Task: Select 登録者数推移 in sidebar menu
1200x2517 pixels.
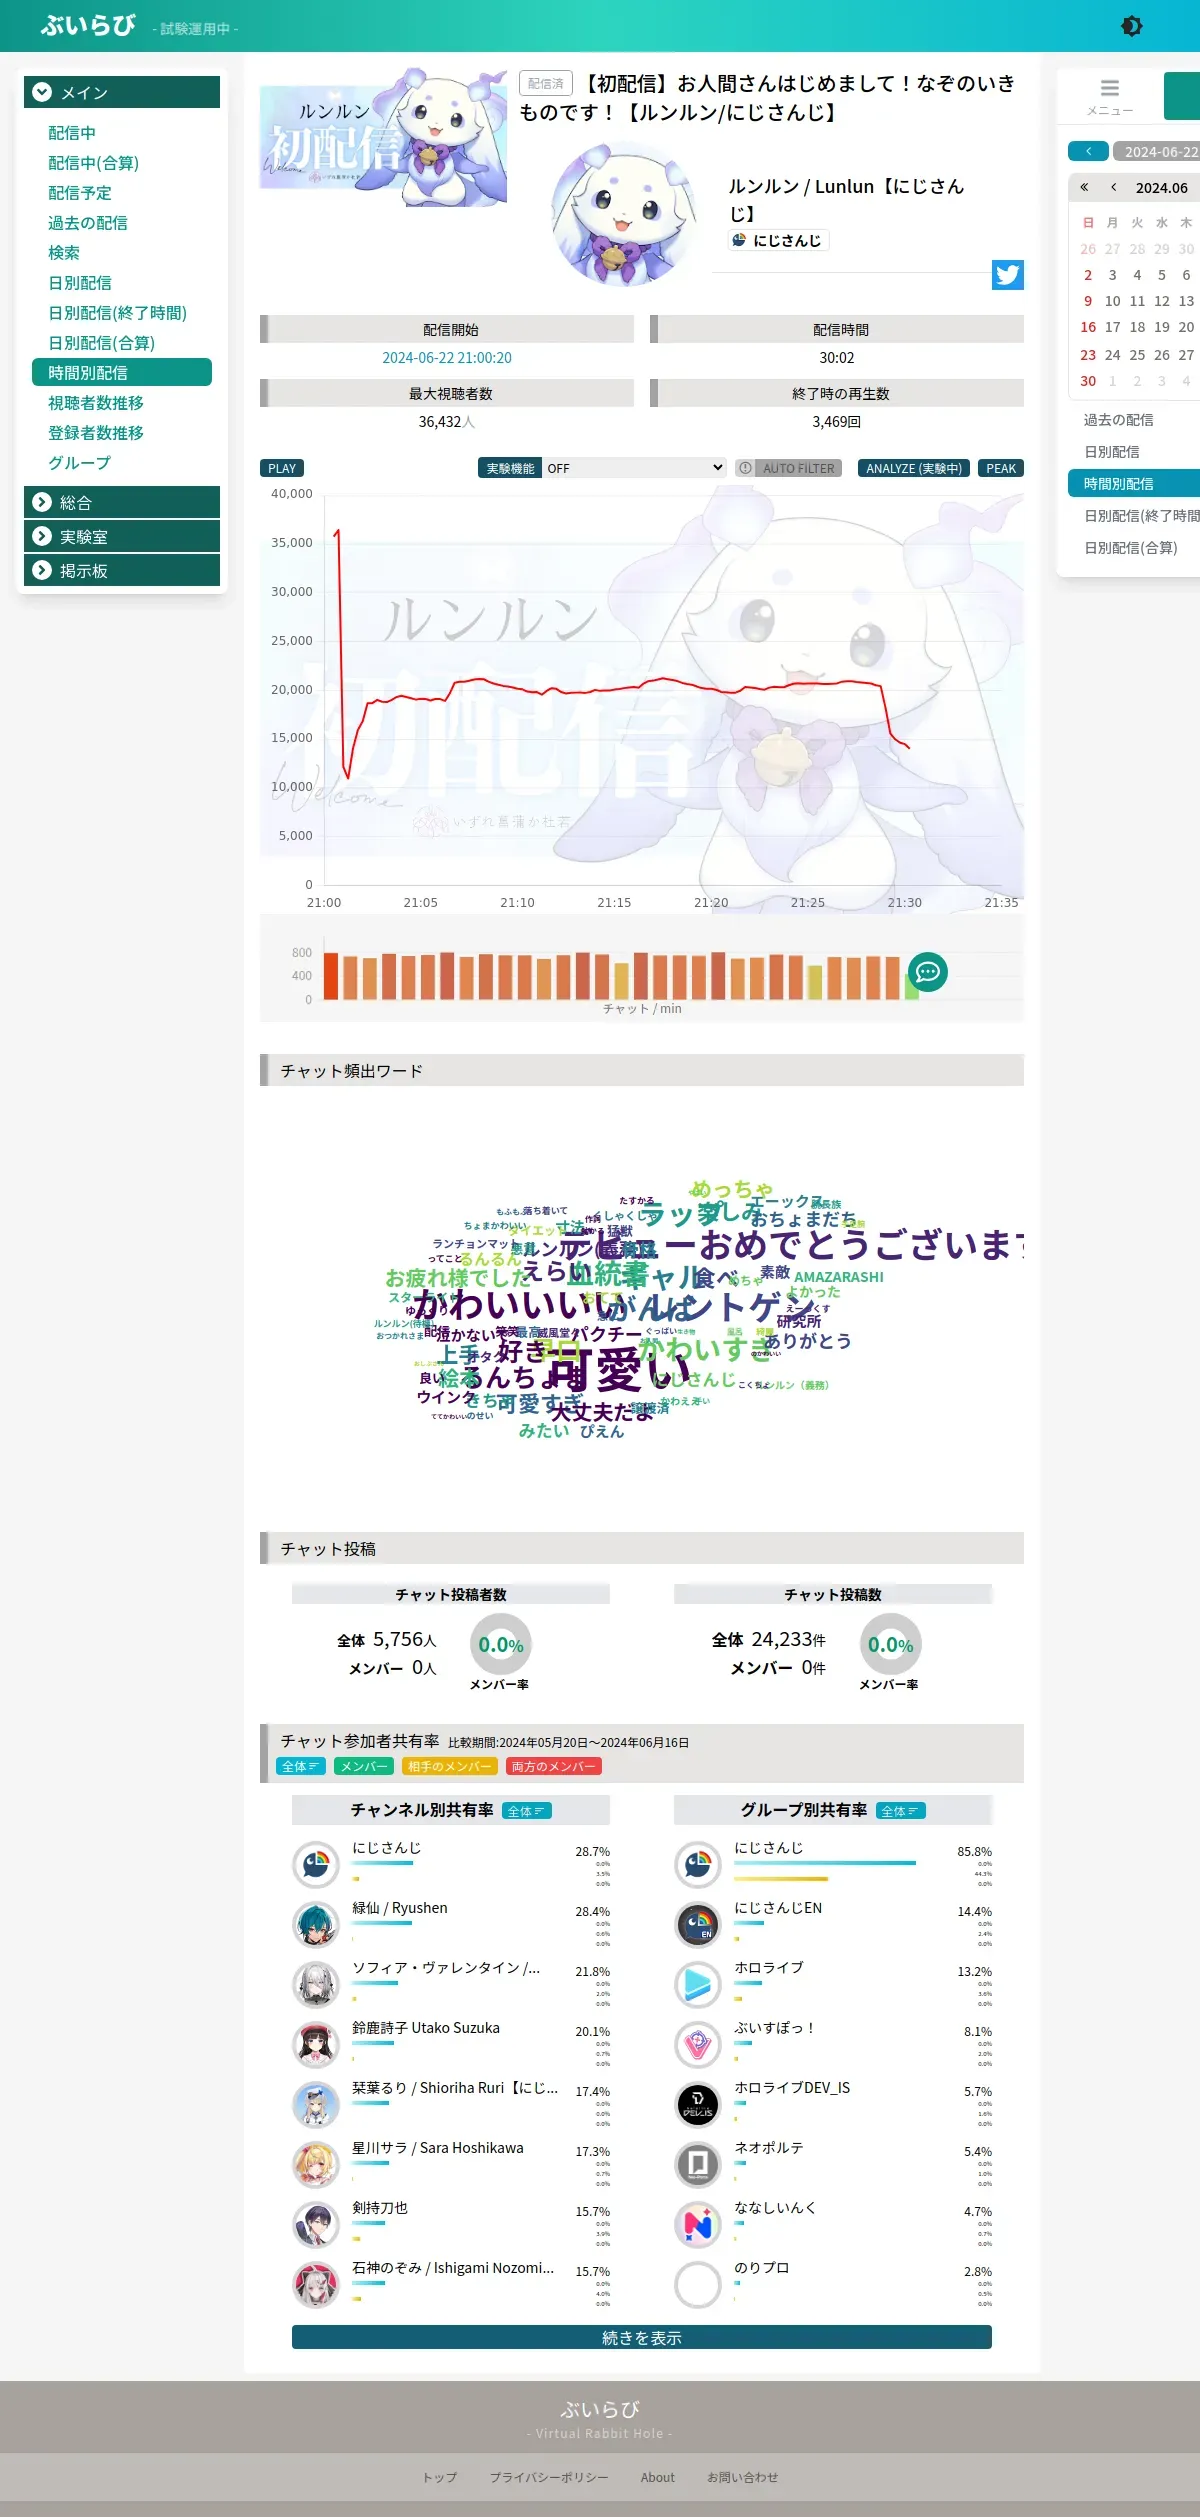Action: click(96, 433)
